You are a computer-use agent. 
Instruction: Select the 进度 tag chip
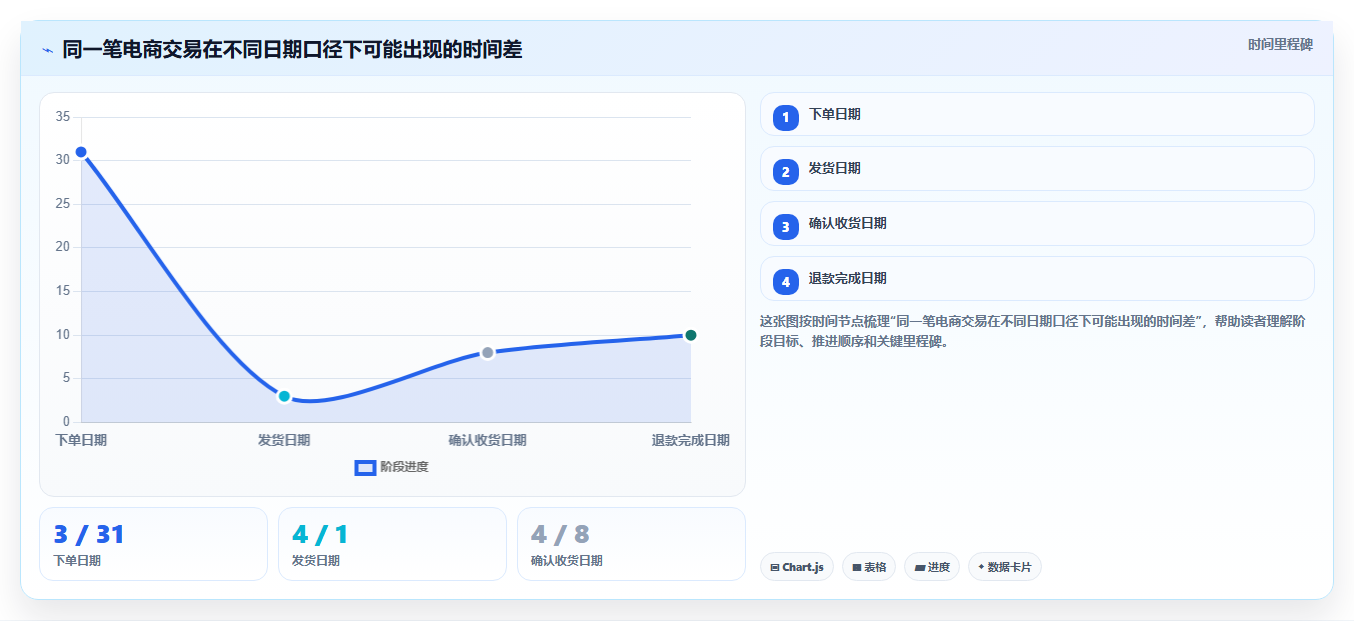932,567
